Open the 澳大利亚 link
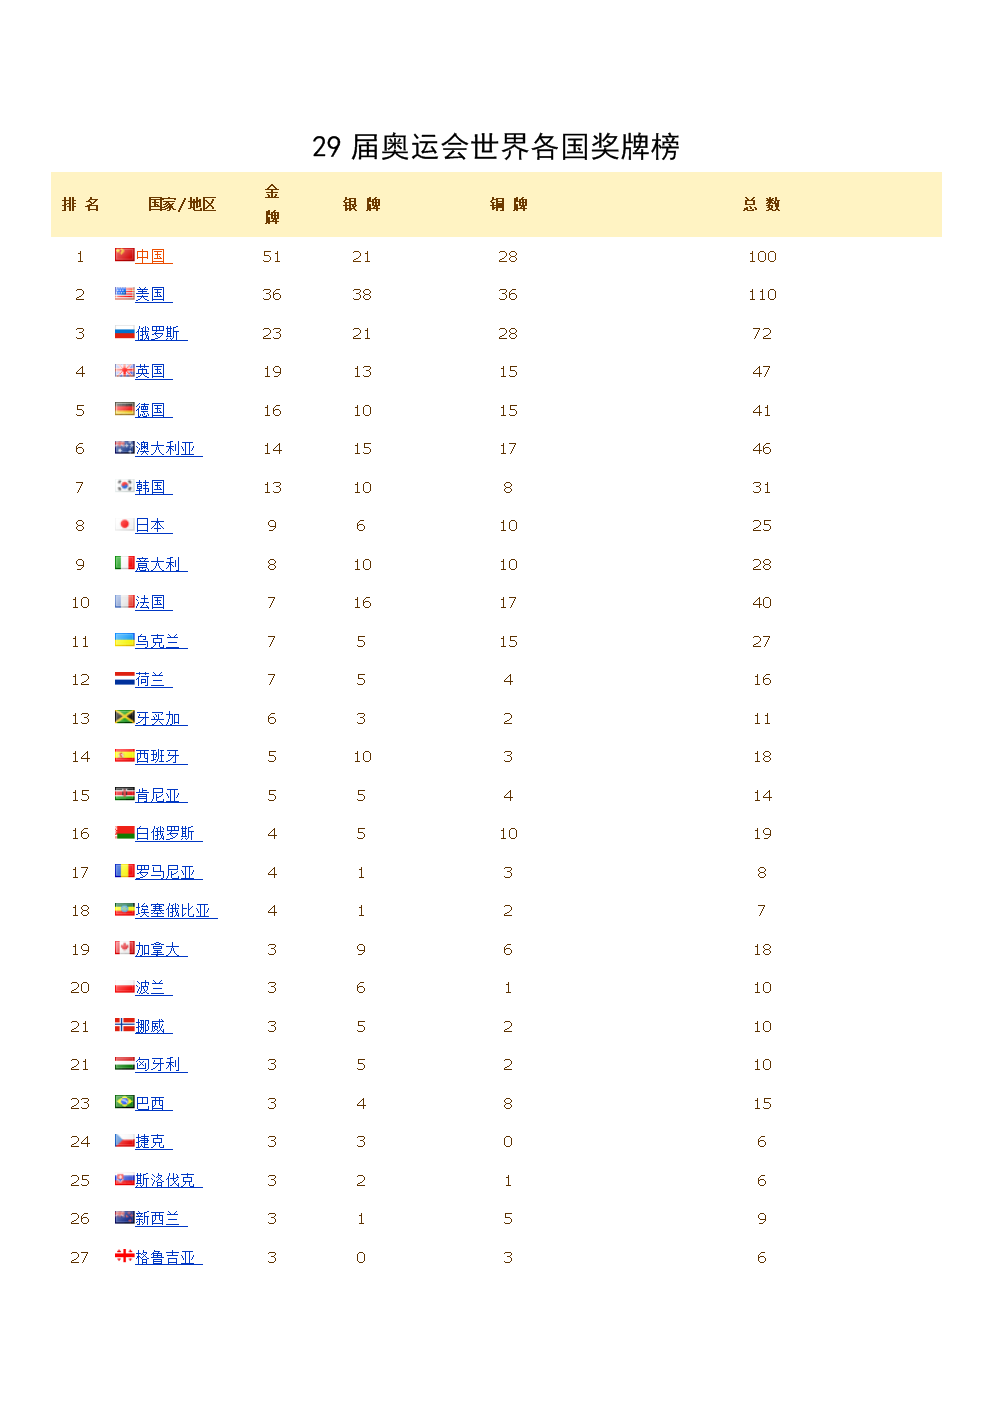The image size is (993, 1404). (x=169, y=448)
